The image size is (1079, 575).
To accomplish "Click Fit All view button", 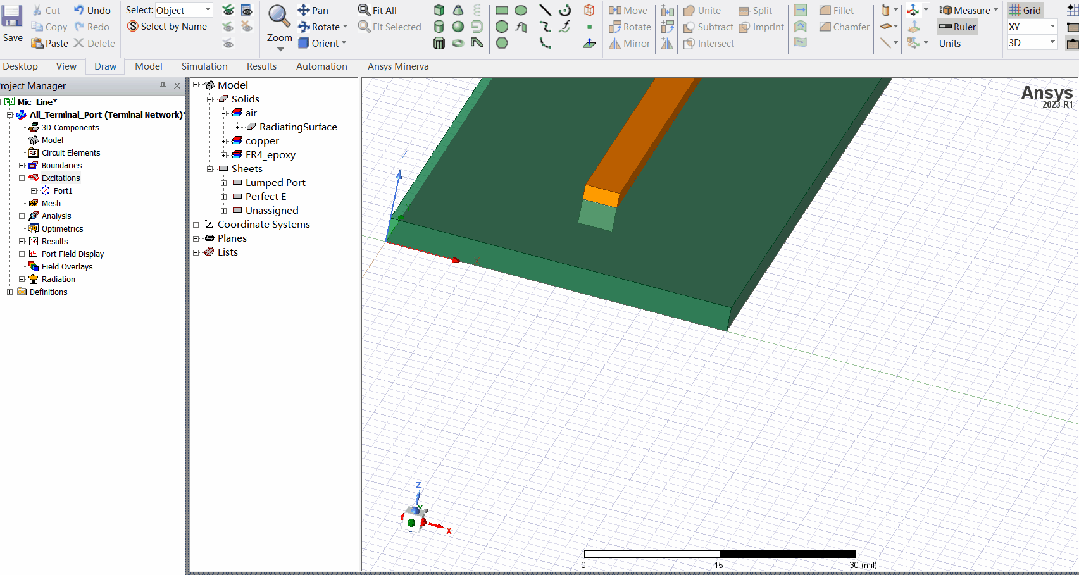I will click(x=377, y=10).
